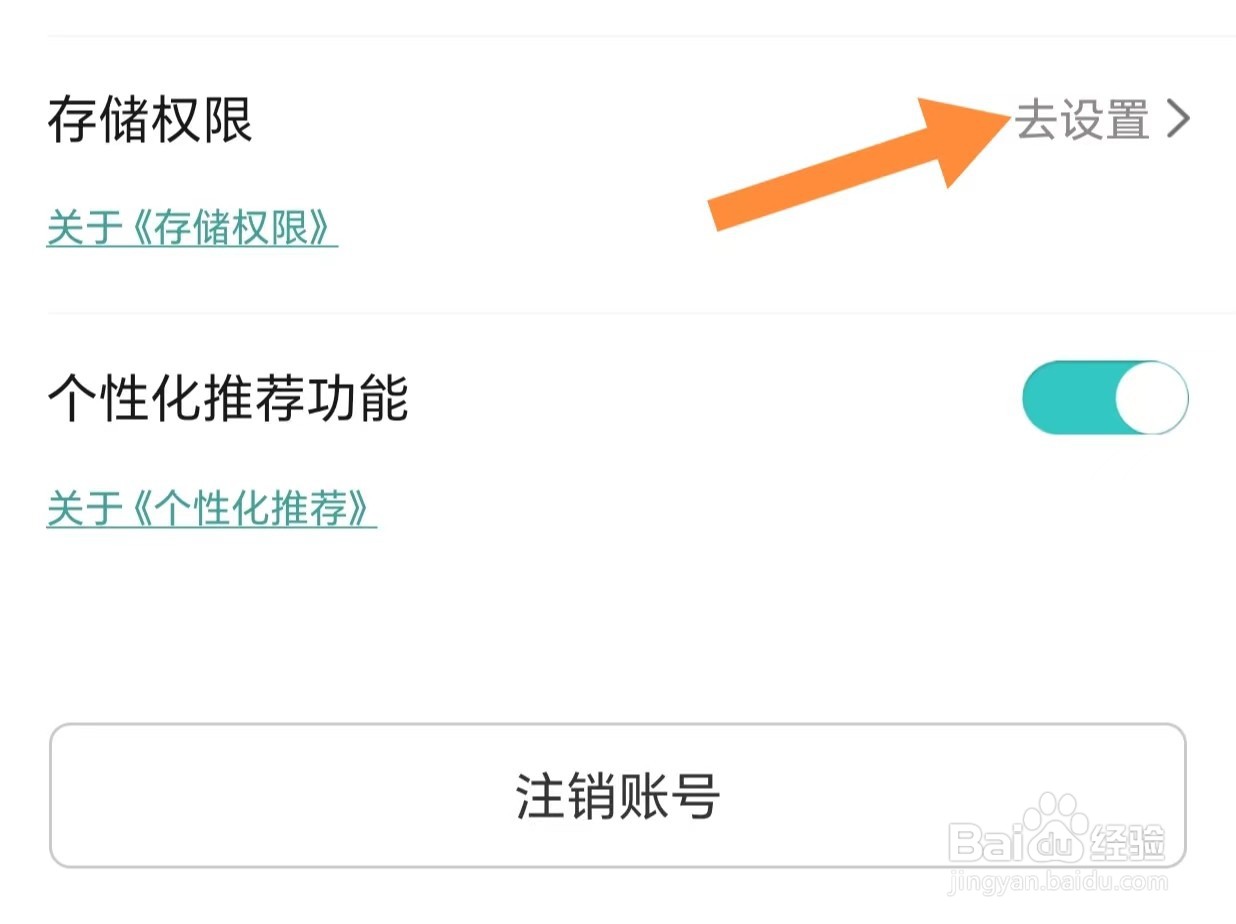
Task: Select the 个性化推荐功能 label text
Action: (x=228, y=399)
